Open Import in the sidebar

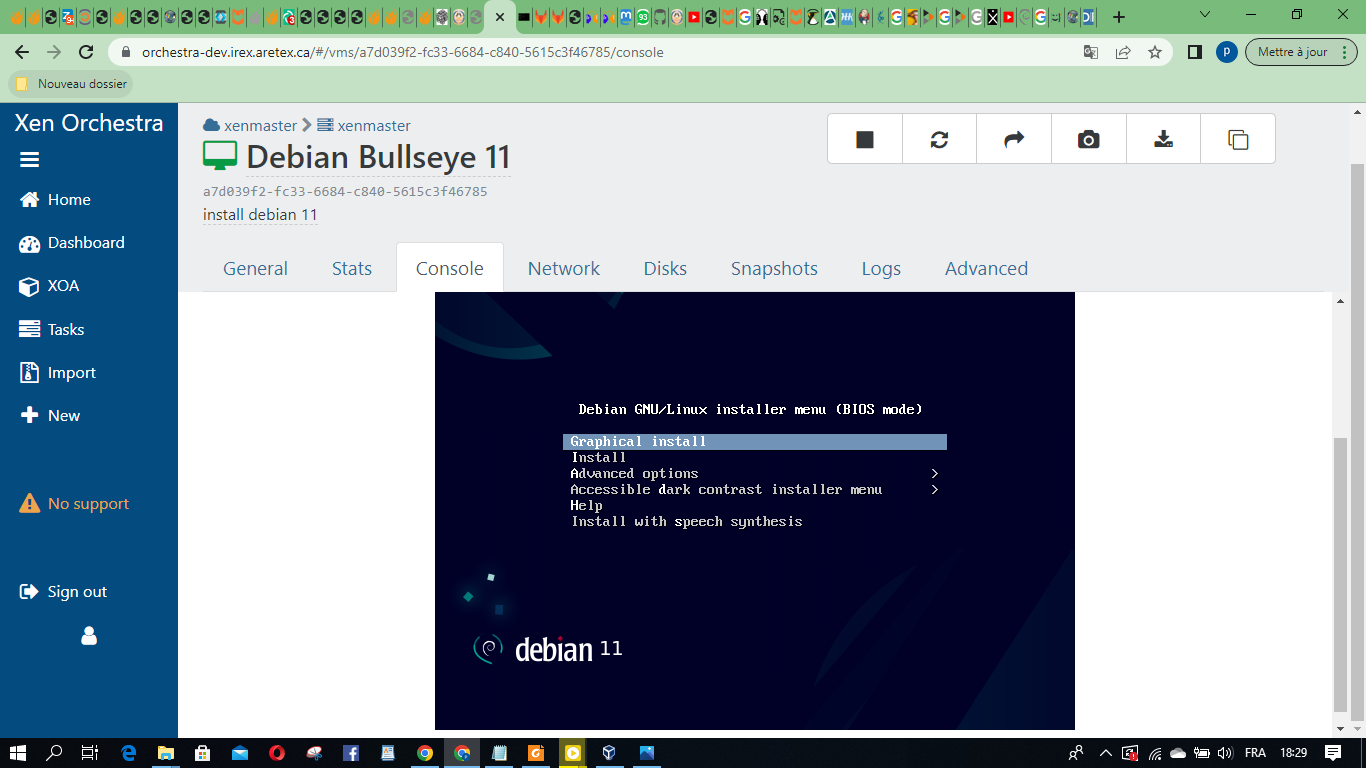click(x=58, y=373)
